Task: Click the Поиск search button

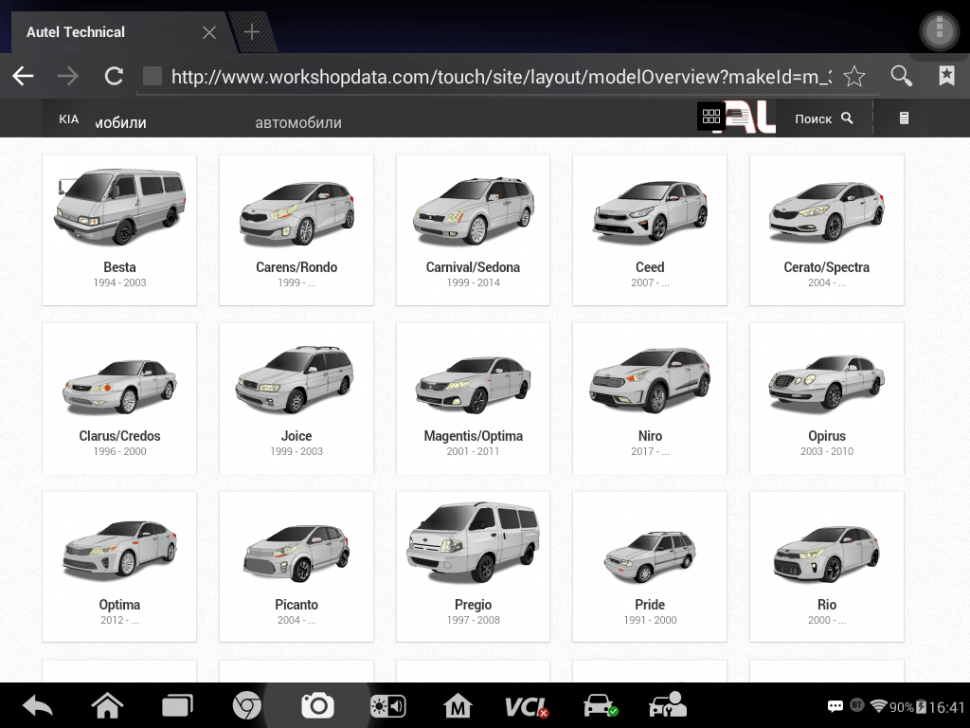Action: [823, 118]
